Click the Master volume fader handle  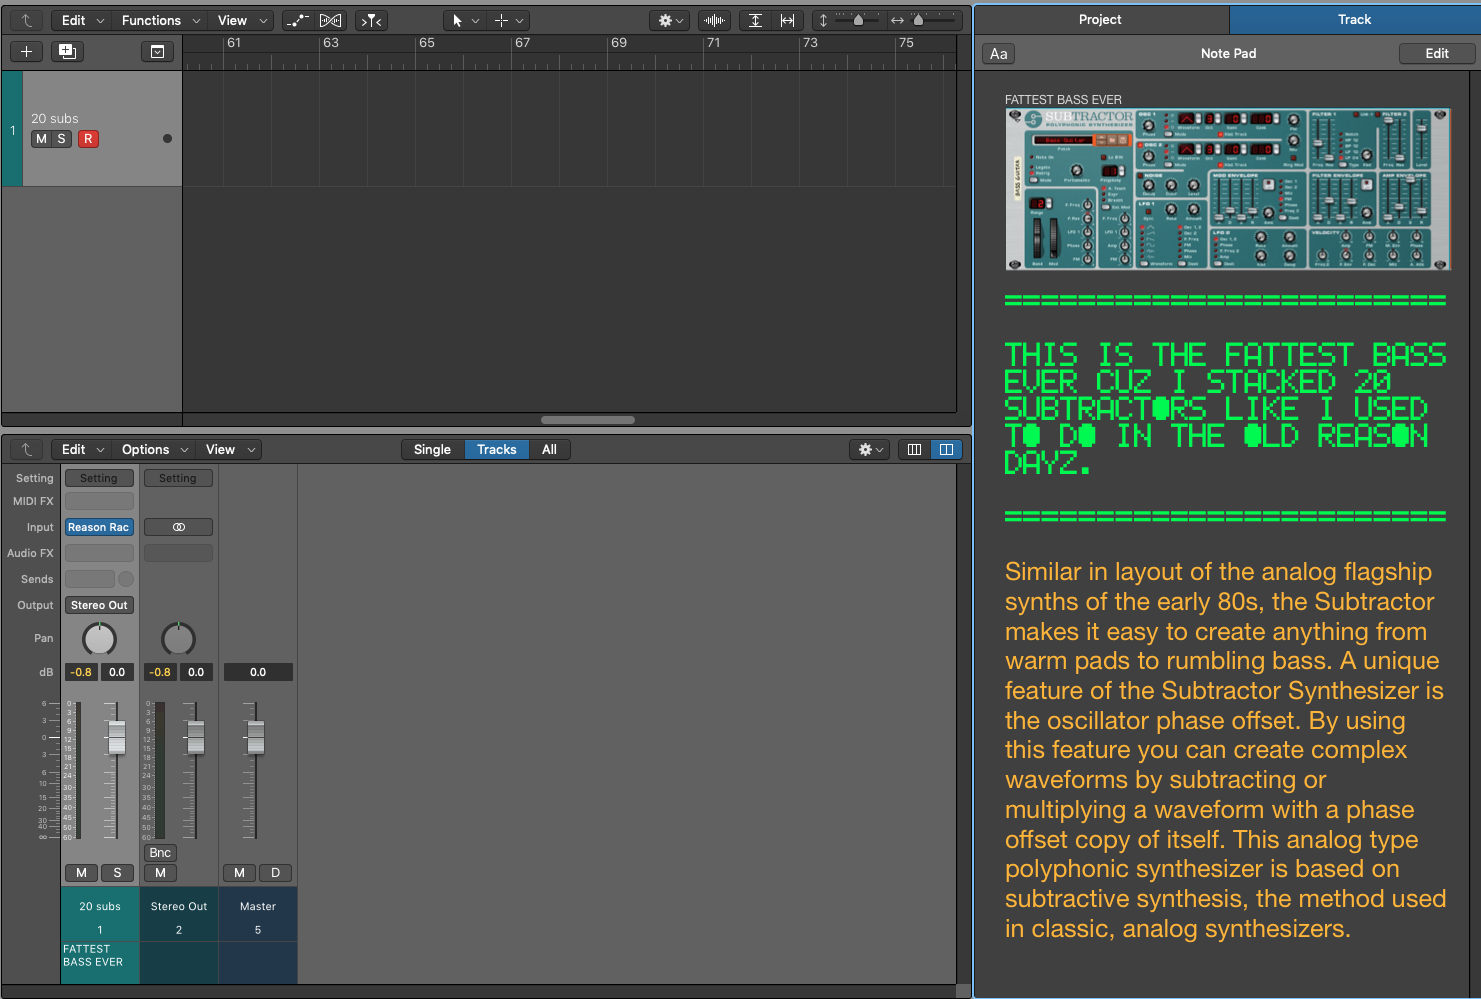(x=256, y=737)
